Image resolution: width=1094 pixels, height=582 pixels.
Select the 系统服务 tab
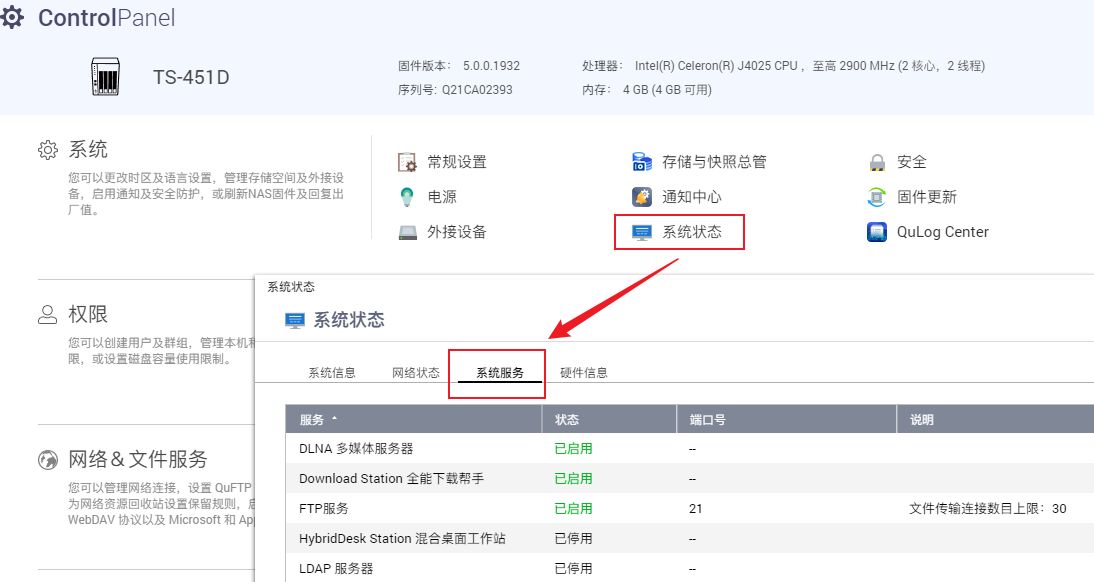point(499,373)
